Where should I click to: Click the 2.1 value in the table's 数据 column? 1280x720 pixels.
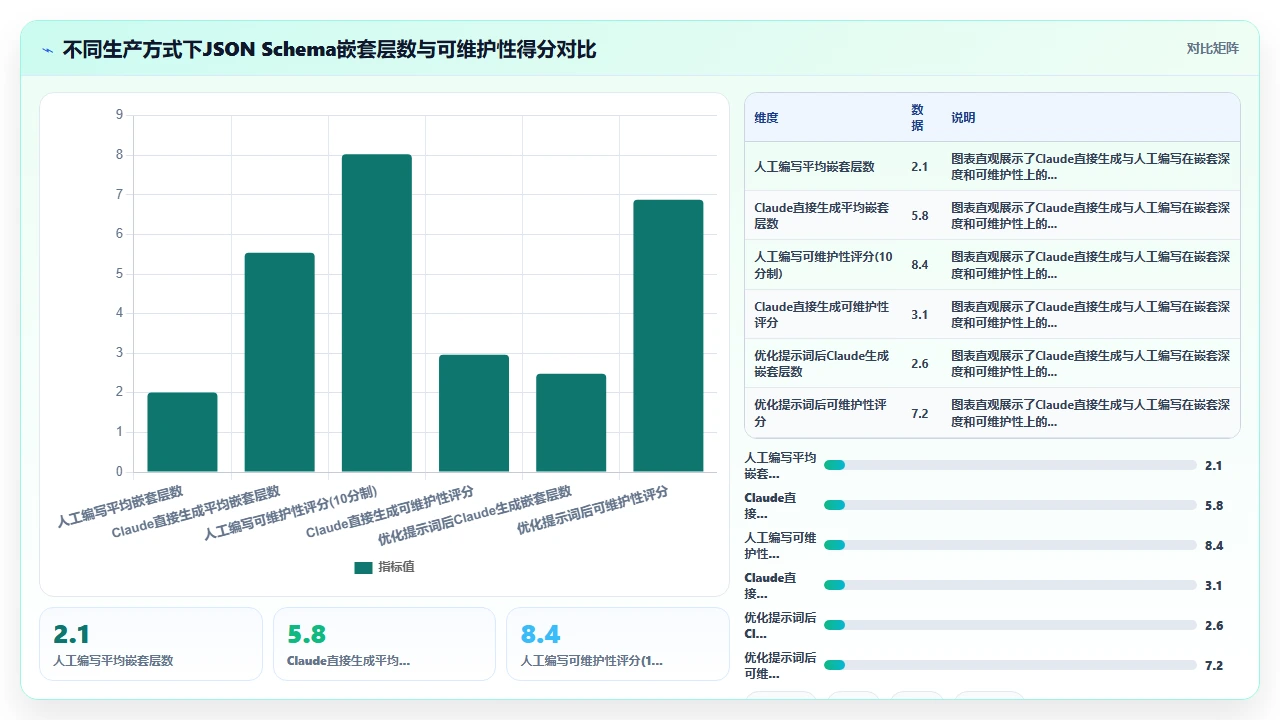[919, 167]
